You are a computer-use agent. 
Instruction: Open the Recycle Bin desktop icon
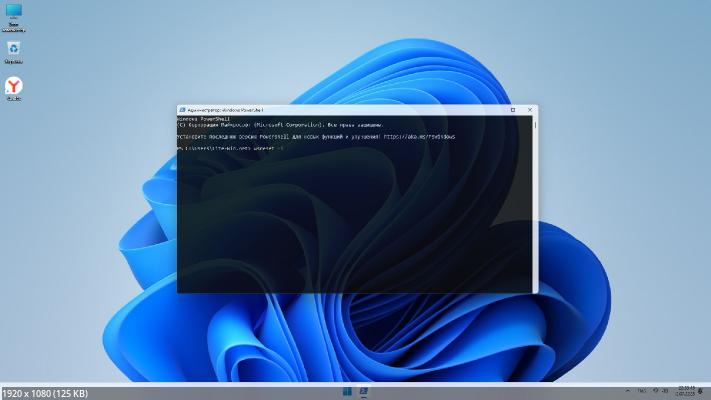coord(14,53)
